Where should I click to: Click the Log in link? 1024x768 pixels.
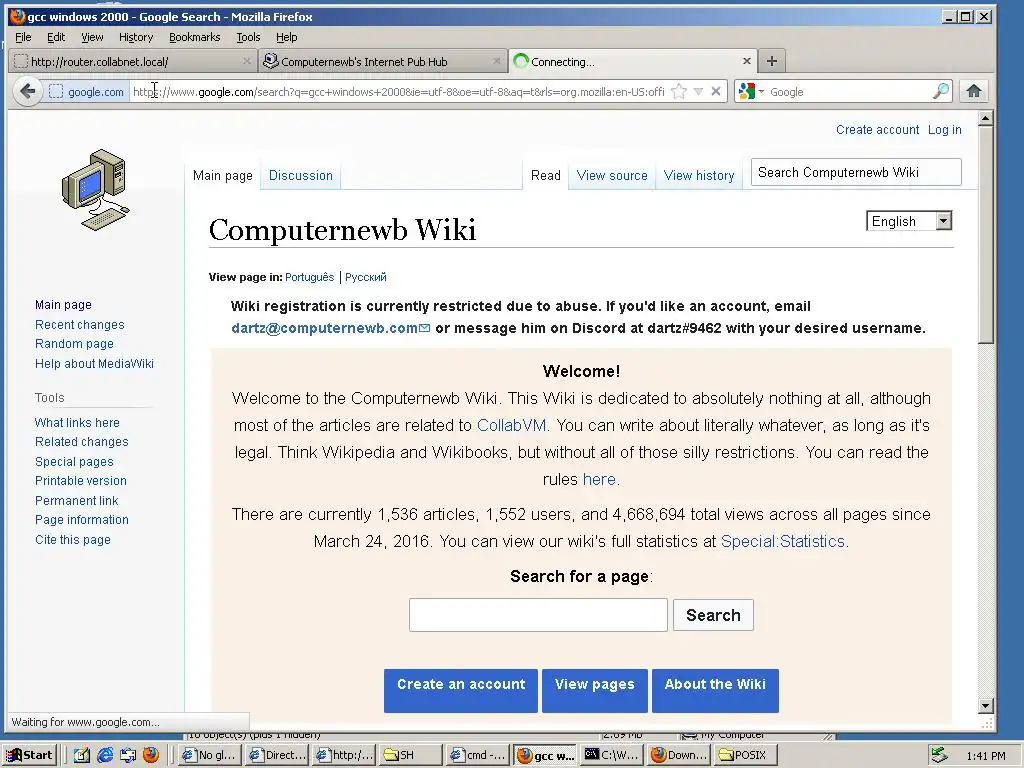[x=944, y=129]
